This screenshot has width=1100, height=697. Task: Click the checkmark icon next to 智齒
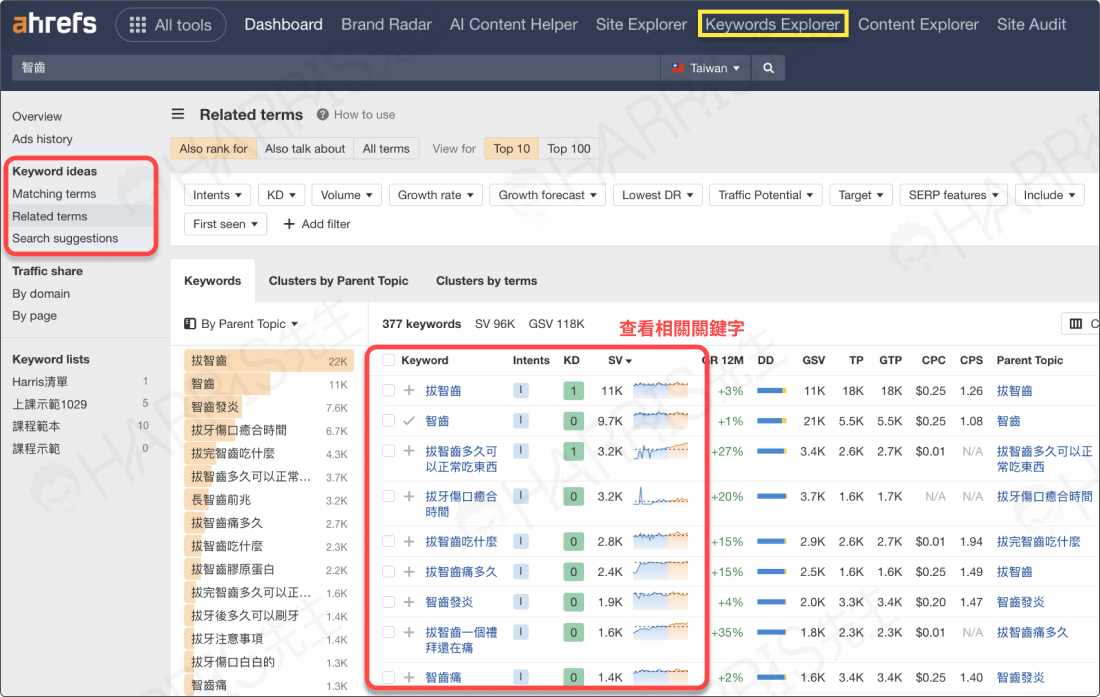409,421
